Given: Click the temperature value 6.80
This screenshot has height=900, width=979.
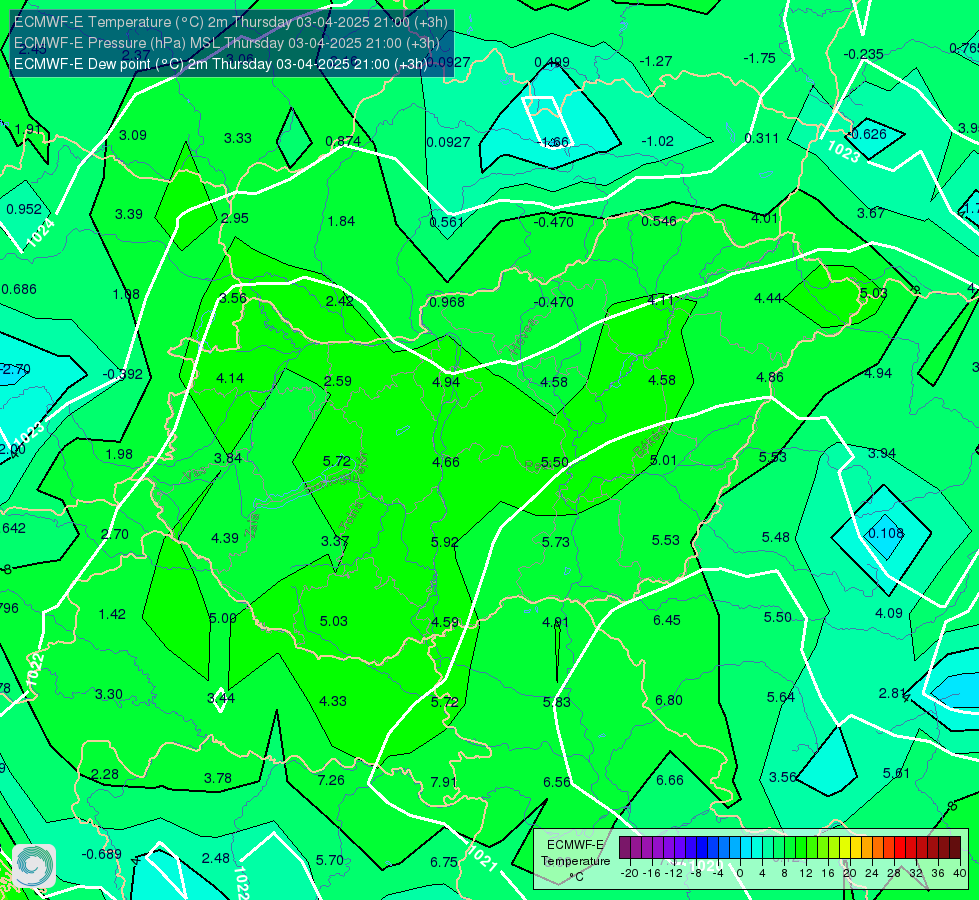Looking at the screenshot, I should (669, 701).
